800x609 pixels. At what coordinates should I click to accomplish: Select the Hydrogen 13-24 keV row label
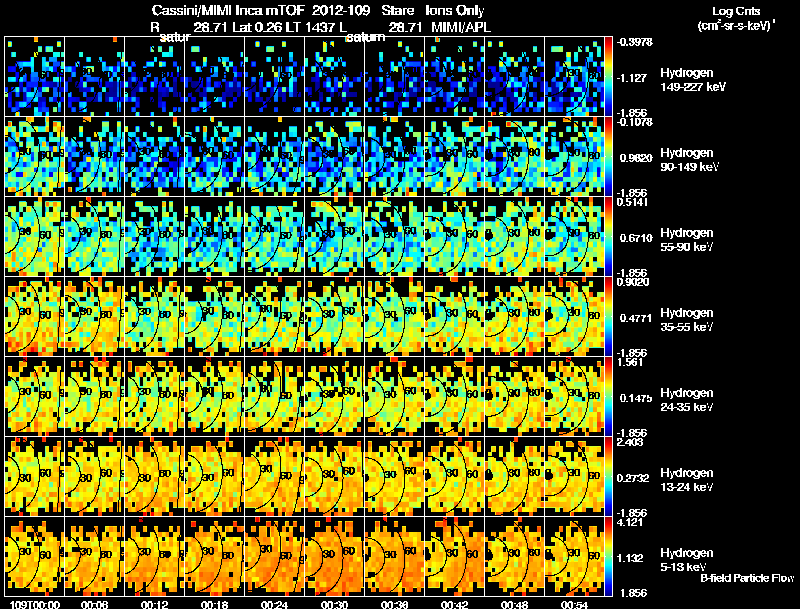(x=687, y=480)
